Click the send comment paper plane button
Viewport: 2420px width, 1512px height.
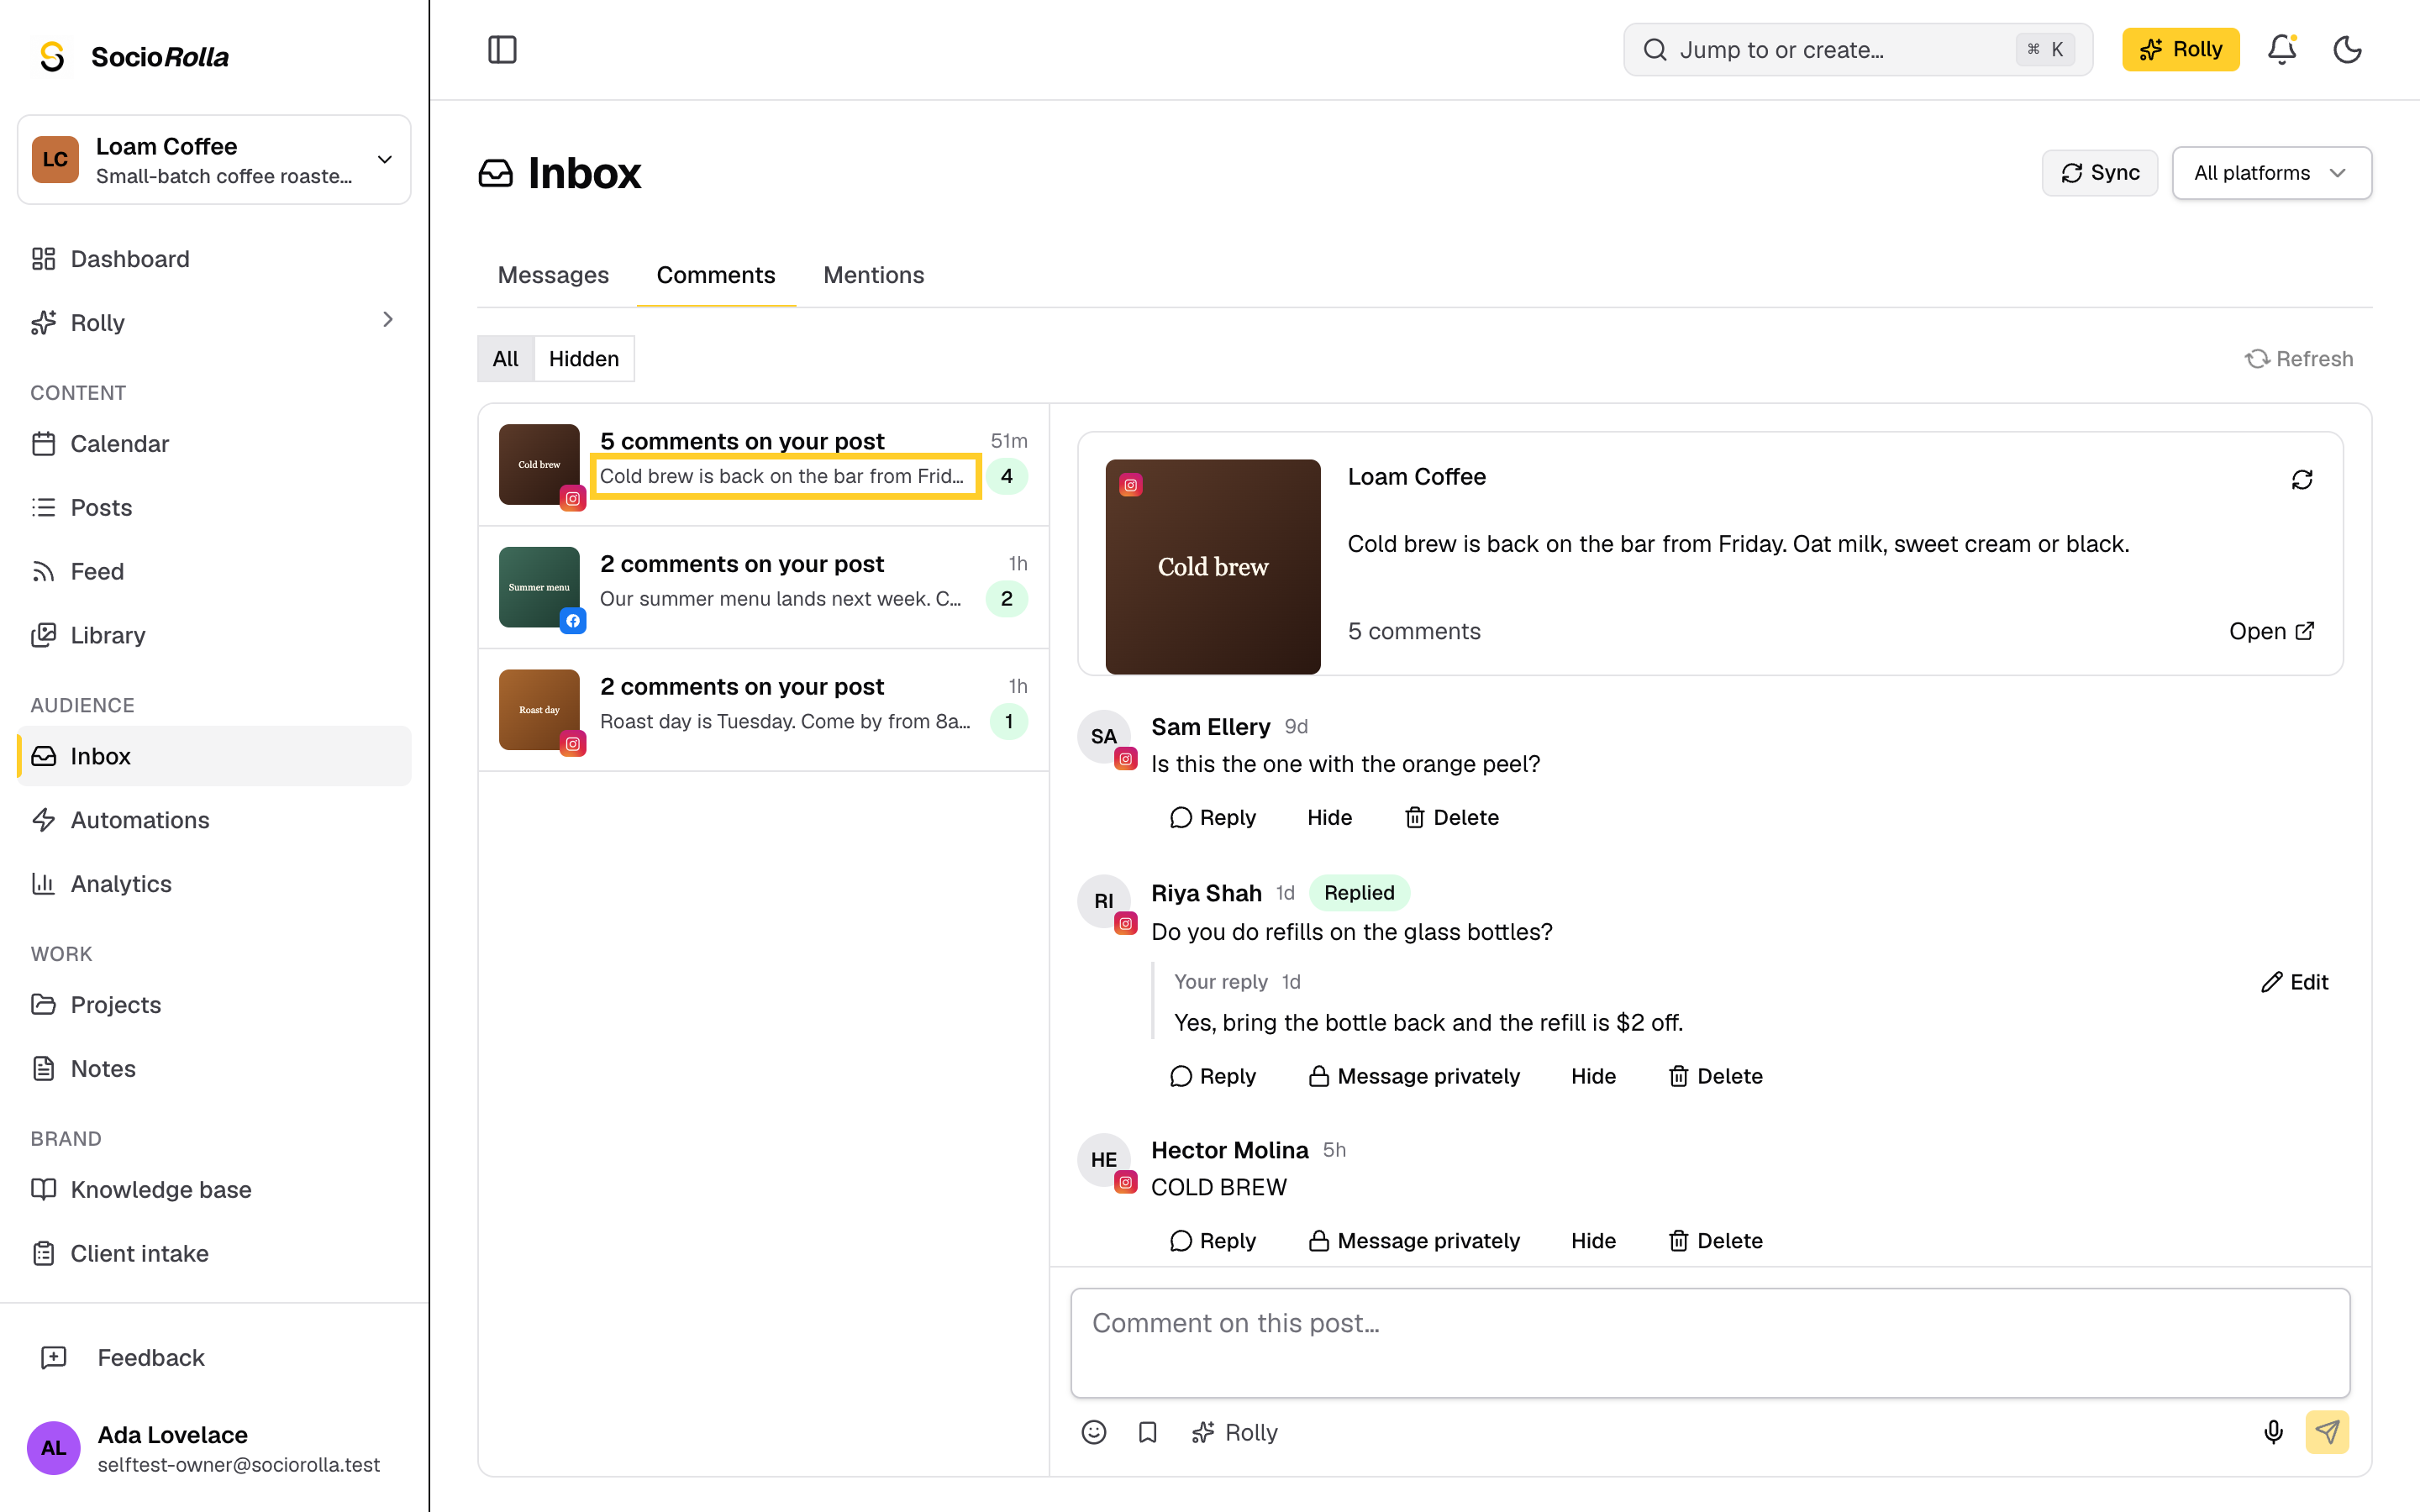[x=2327, y=1432]
